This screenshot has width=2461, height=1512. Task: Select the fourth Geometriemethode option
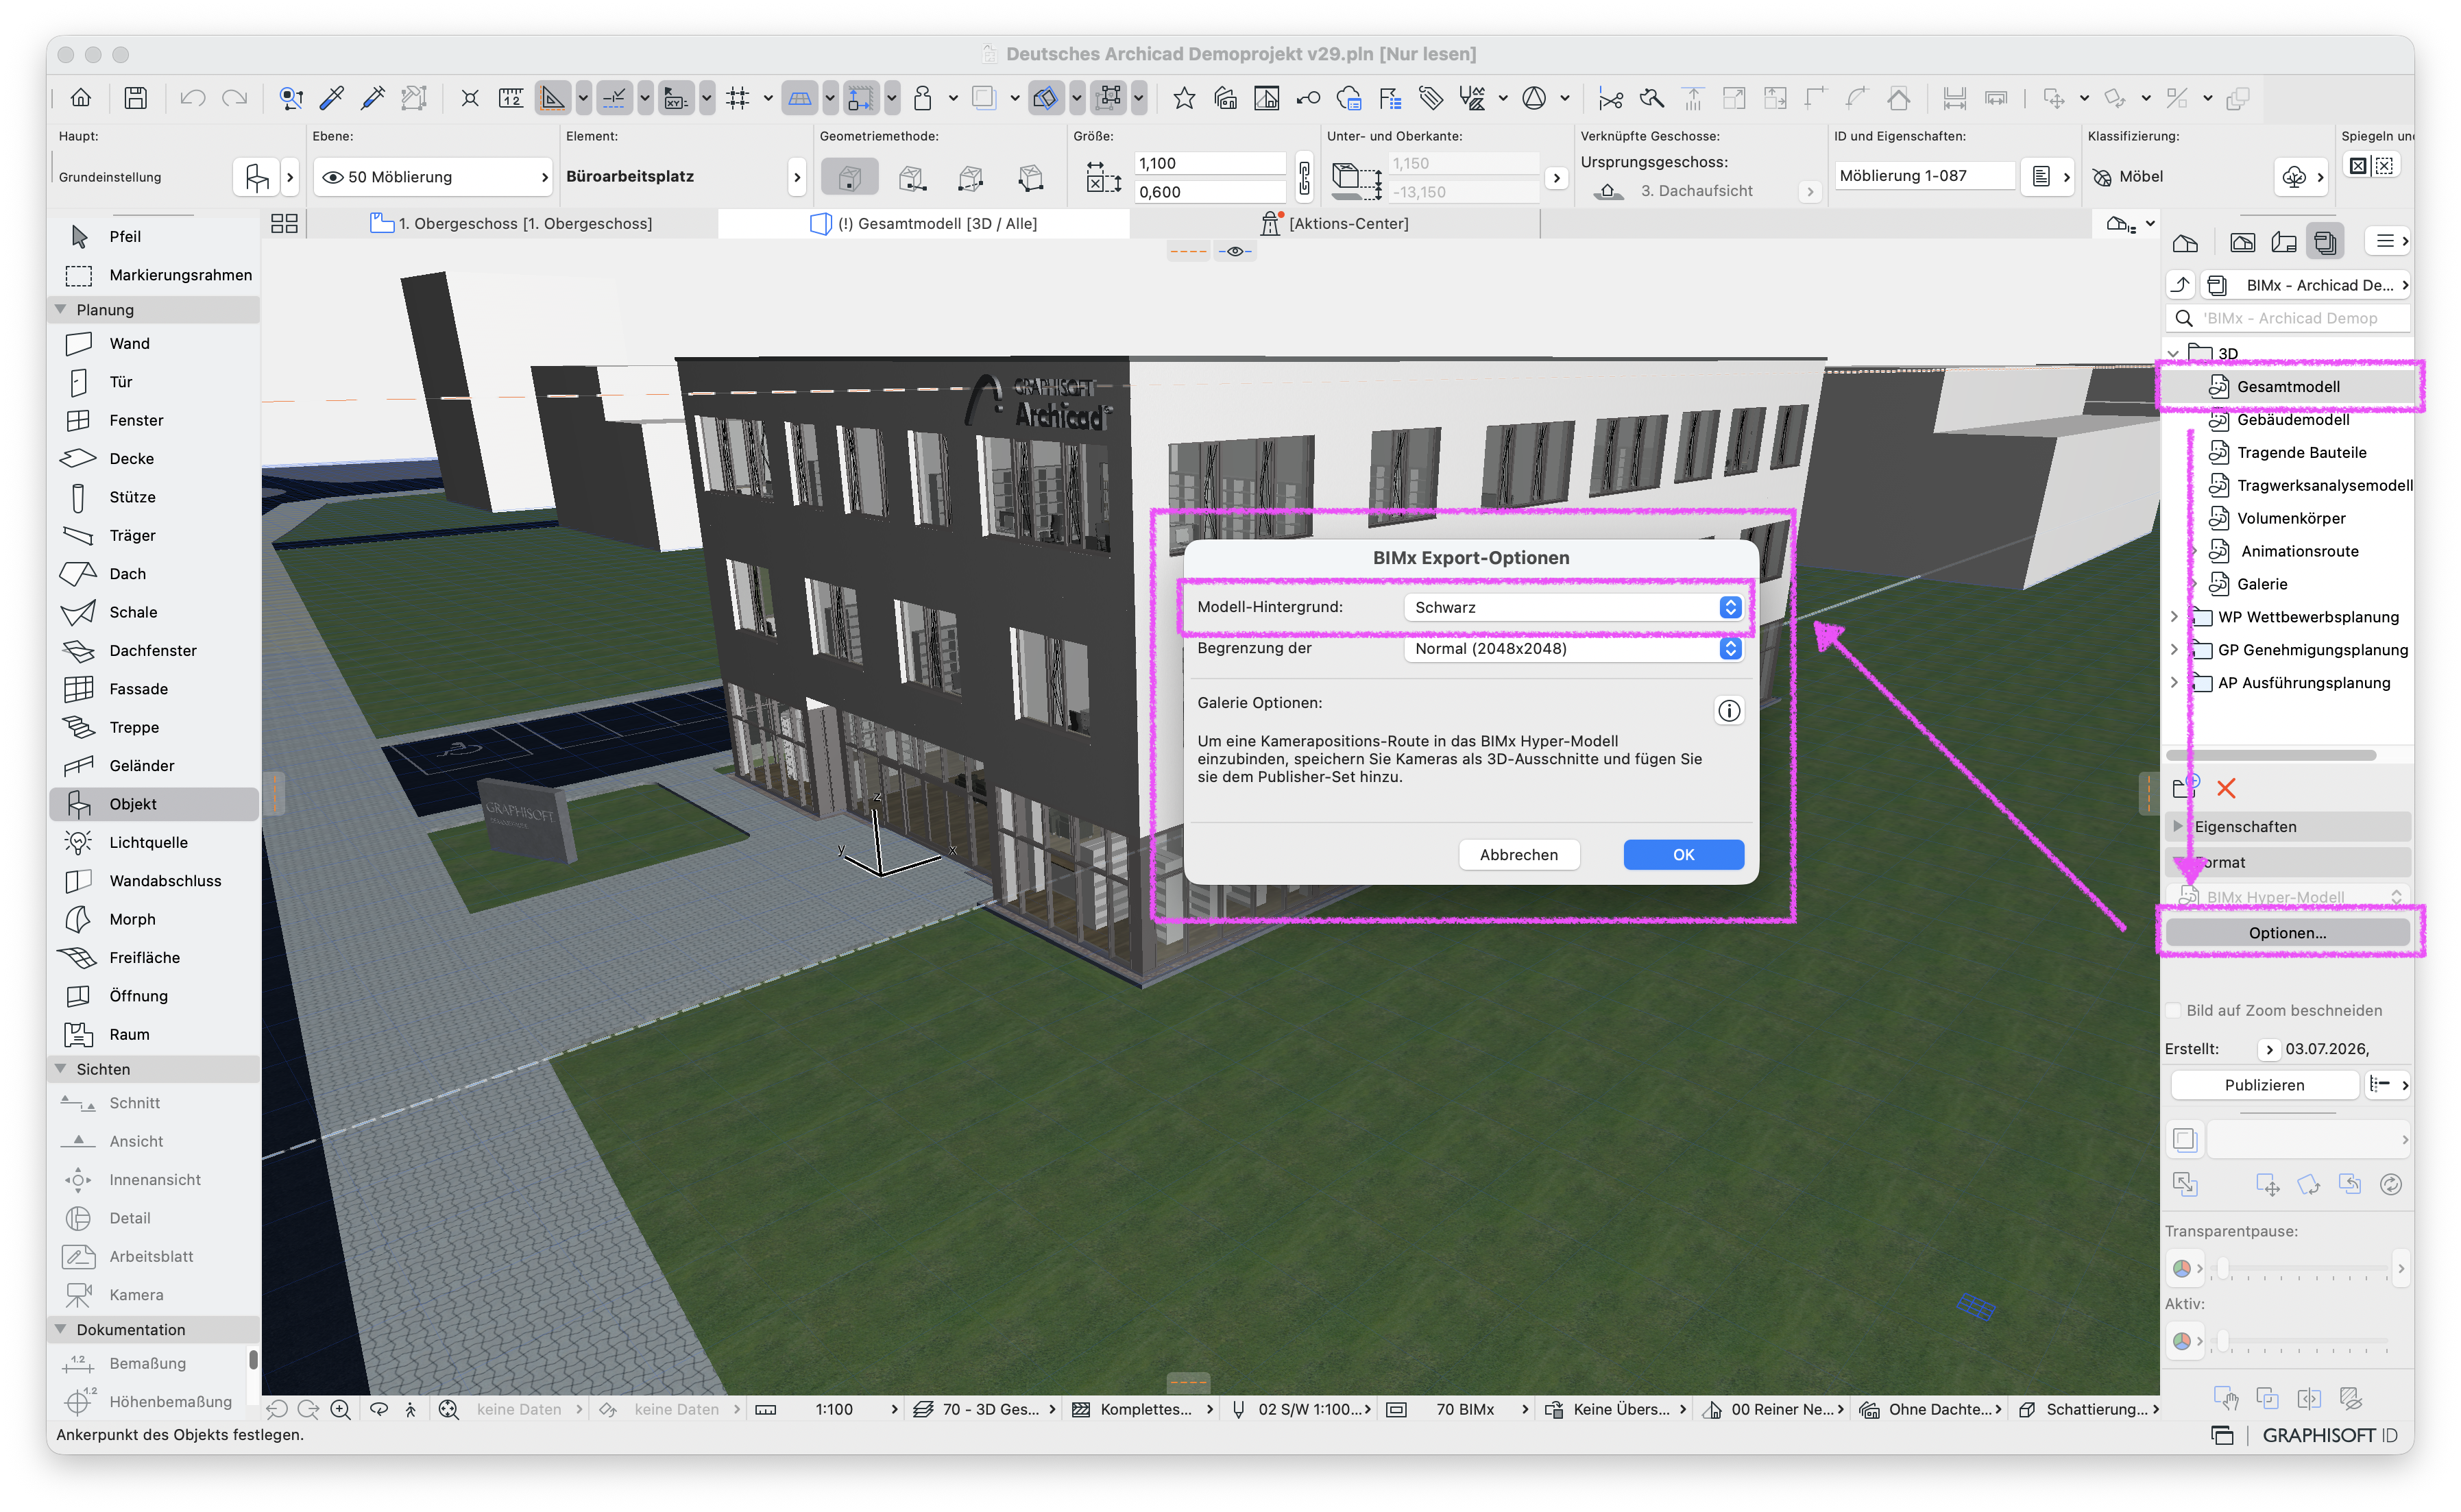(x=1031, y=178)
